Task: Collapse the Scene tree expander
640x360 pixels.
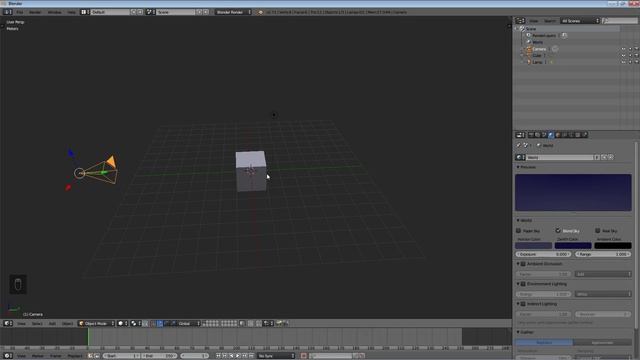Action: [x=516, y=29]
